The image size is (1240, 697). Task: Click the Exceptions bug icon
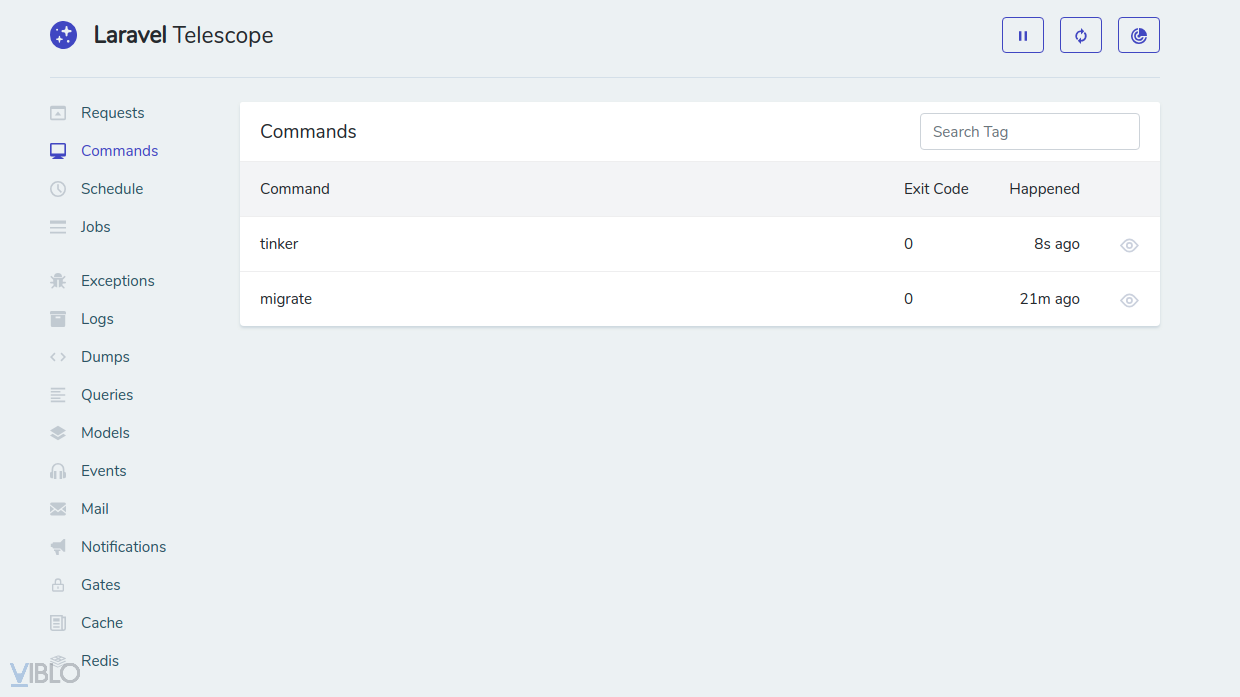(x=58, y=281)
